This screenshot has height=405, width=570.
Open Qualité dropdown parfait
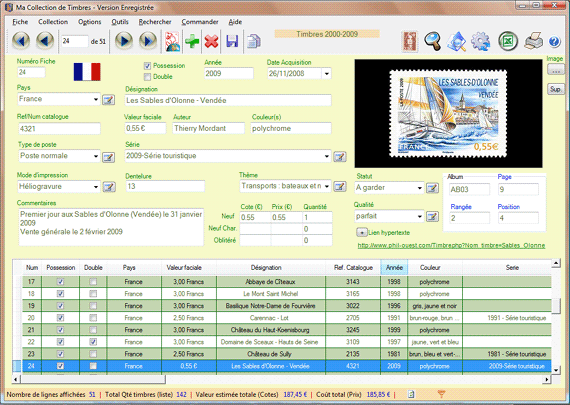pos(420,217)
